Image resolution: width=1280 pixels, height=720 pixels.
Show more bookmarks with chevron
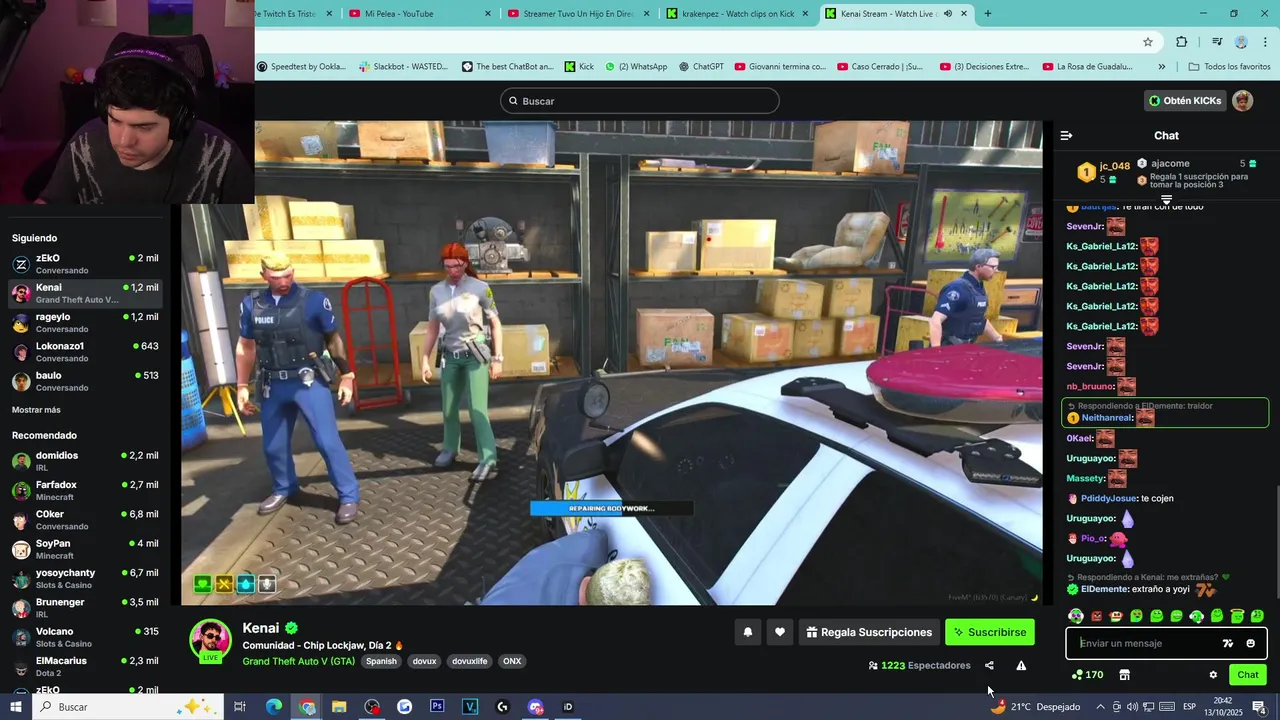pos(1161,67)
